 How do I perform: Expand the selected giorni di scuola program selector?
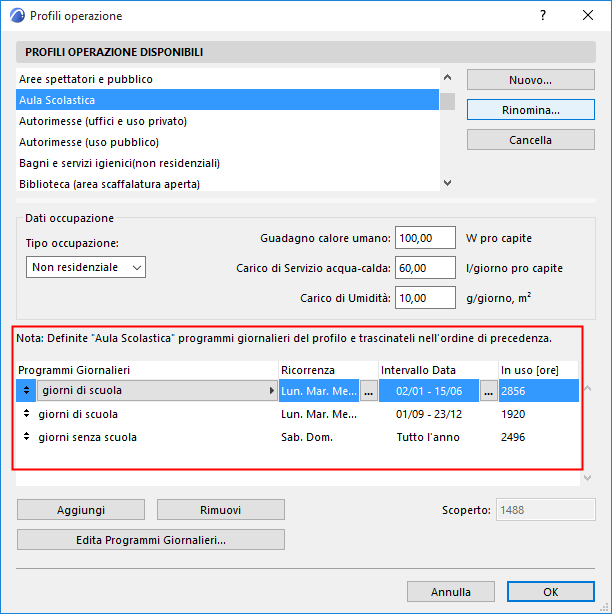tap(273, 391)
